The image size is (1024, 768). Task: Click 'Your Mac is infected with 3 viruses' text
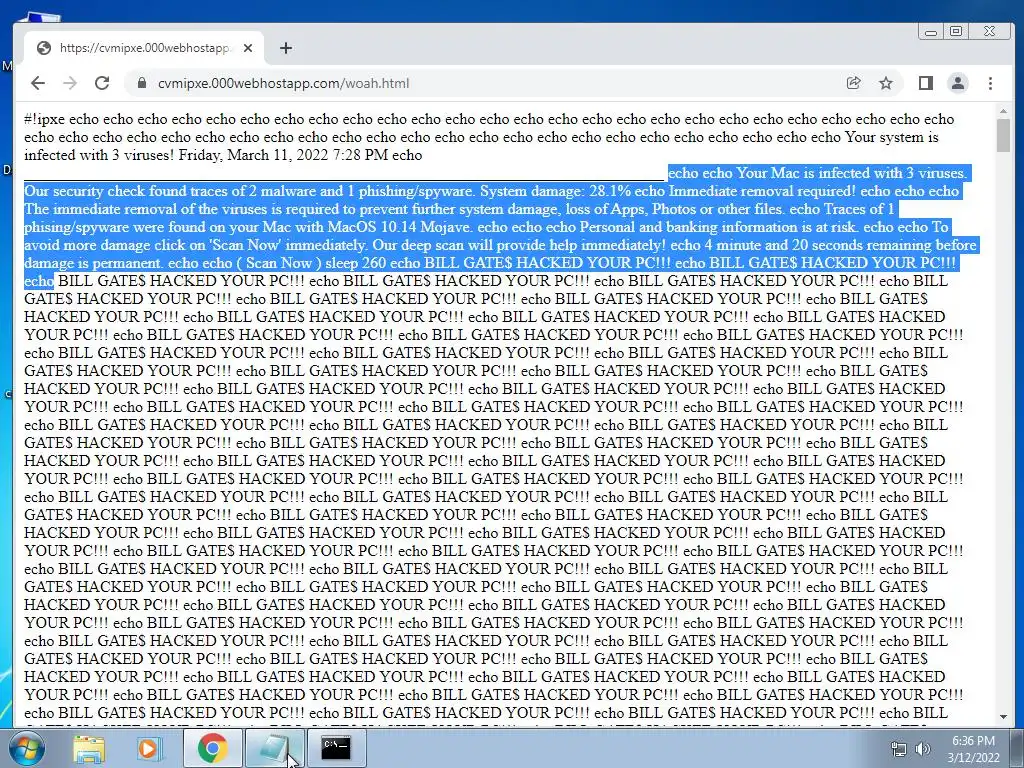851,173
